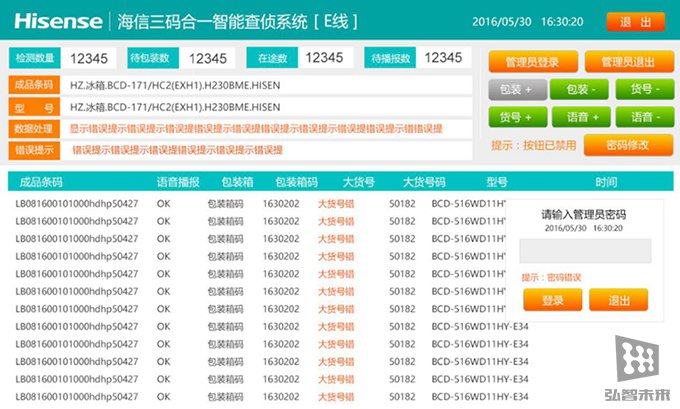
Task: Click the orange 错误提示 field label
Action: coord(34,151)
